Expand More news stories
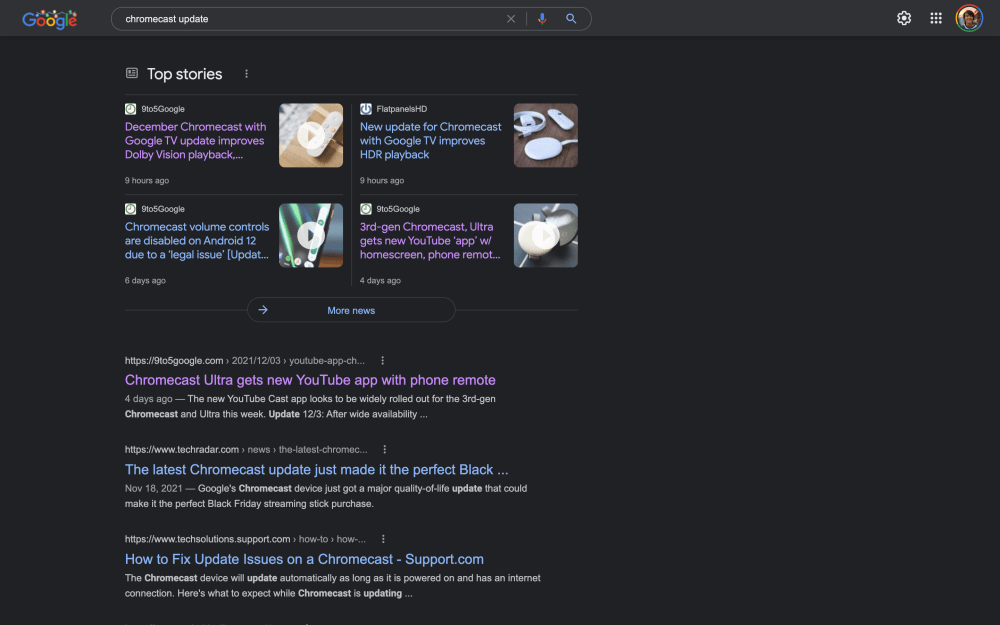 point(351,310)
